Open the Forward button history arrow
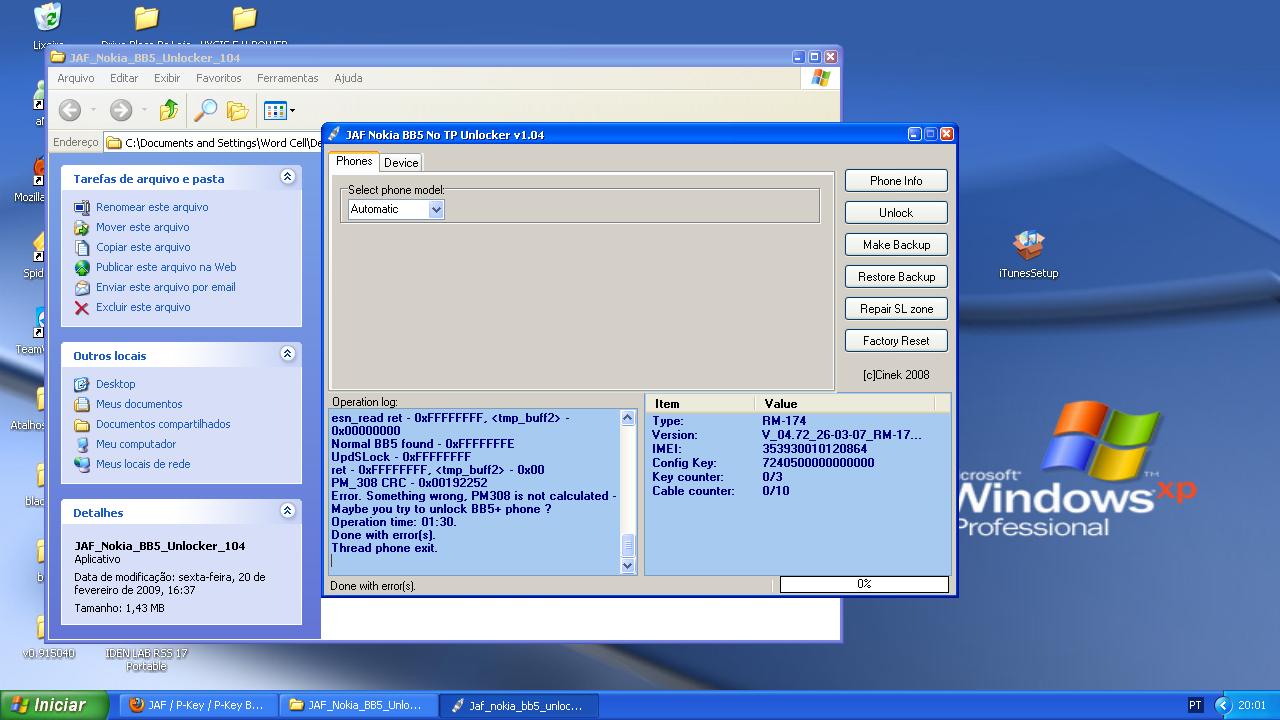Screen dimensions: 1280x720 point(144,110)
